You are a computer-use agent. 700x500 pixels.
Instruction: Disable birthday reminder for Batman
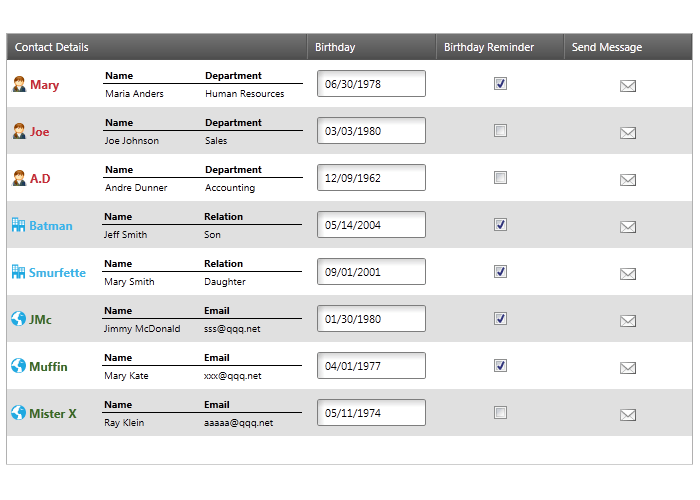click(501, 225)
